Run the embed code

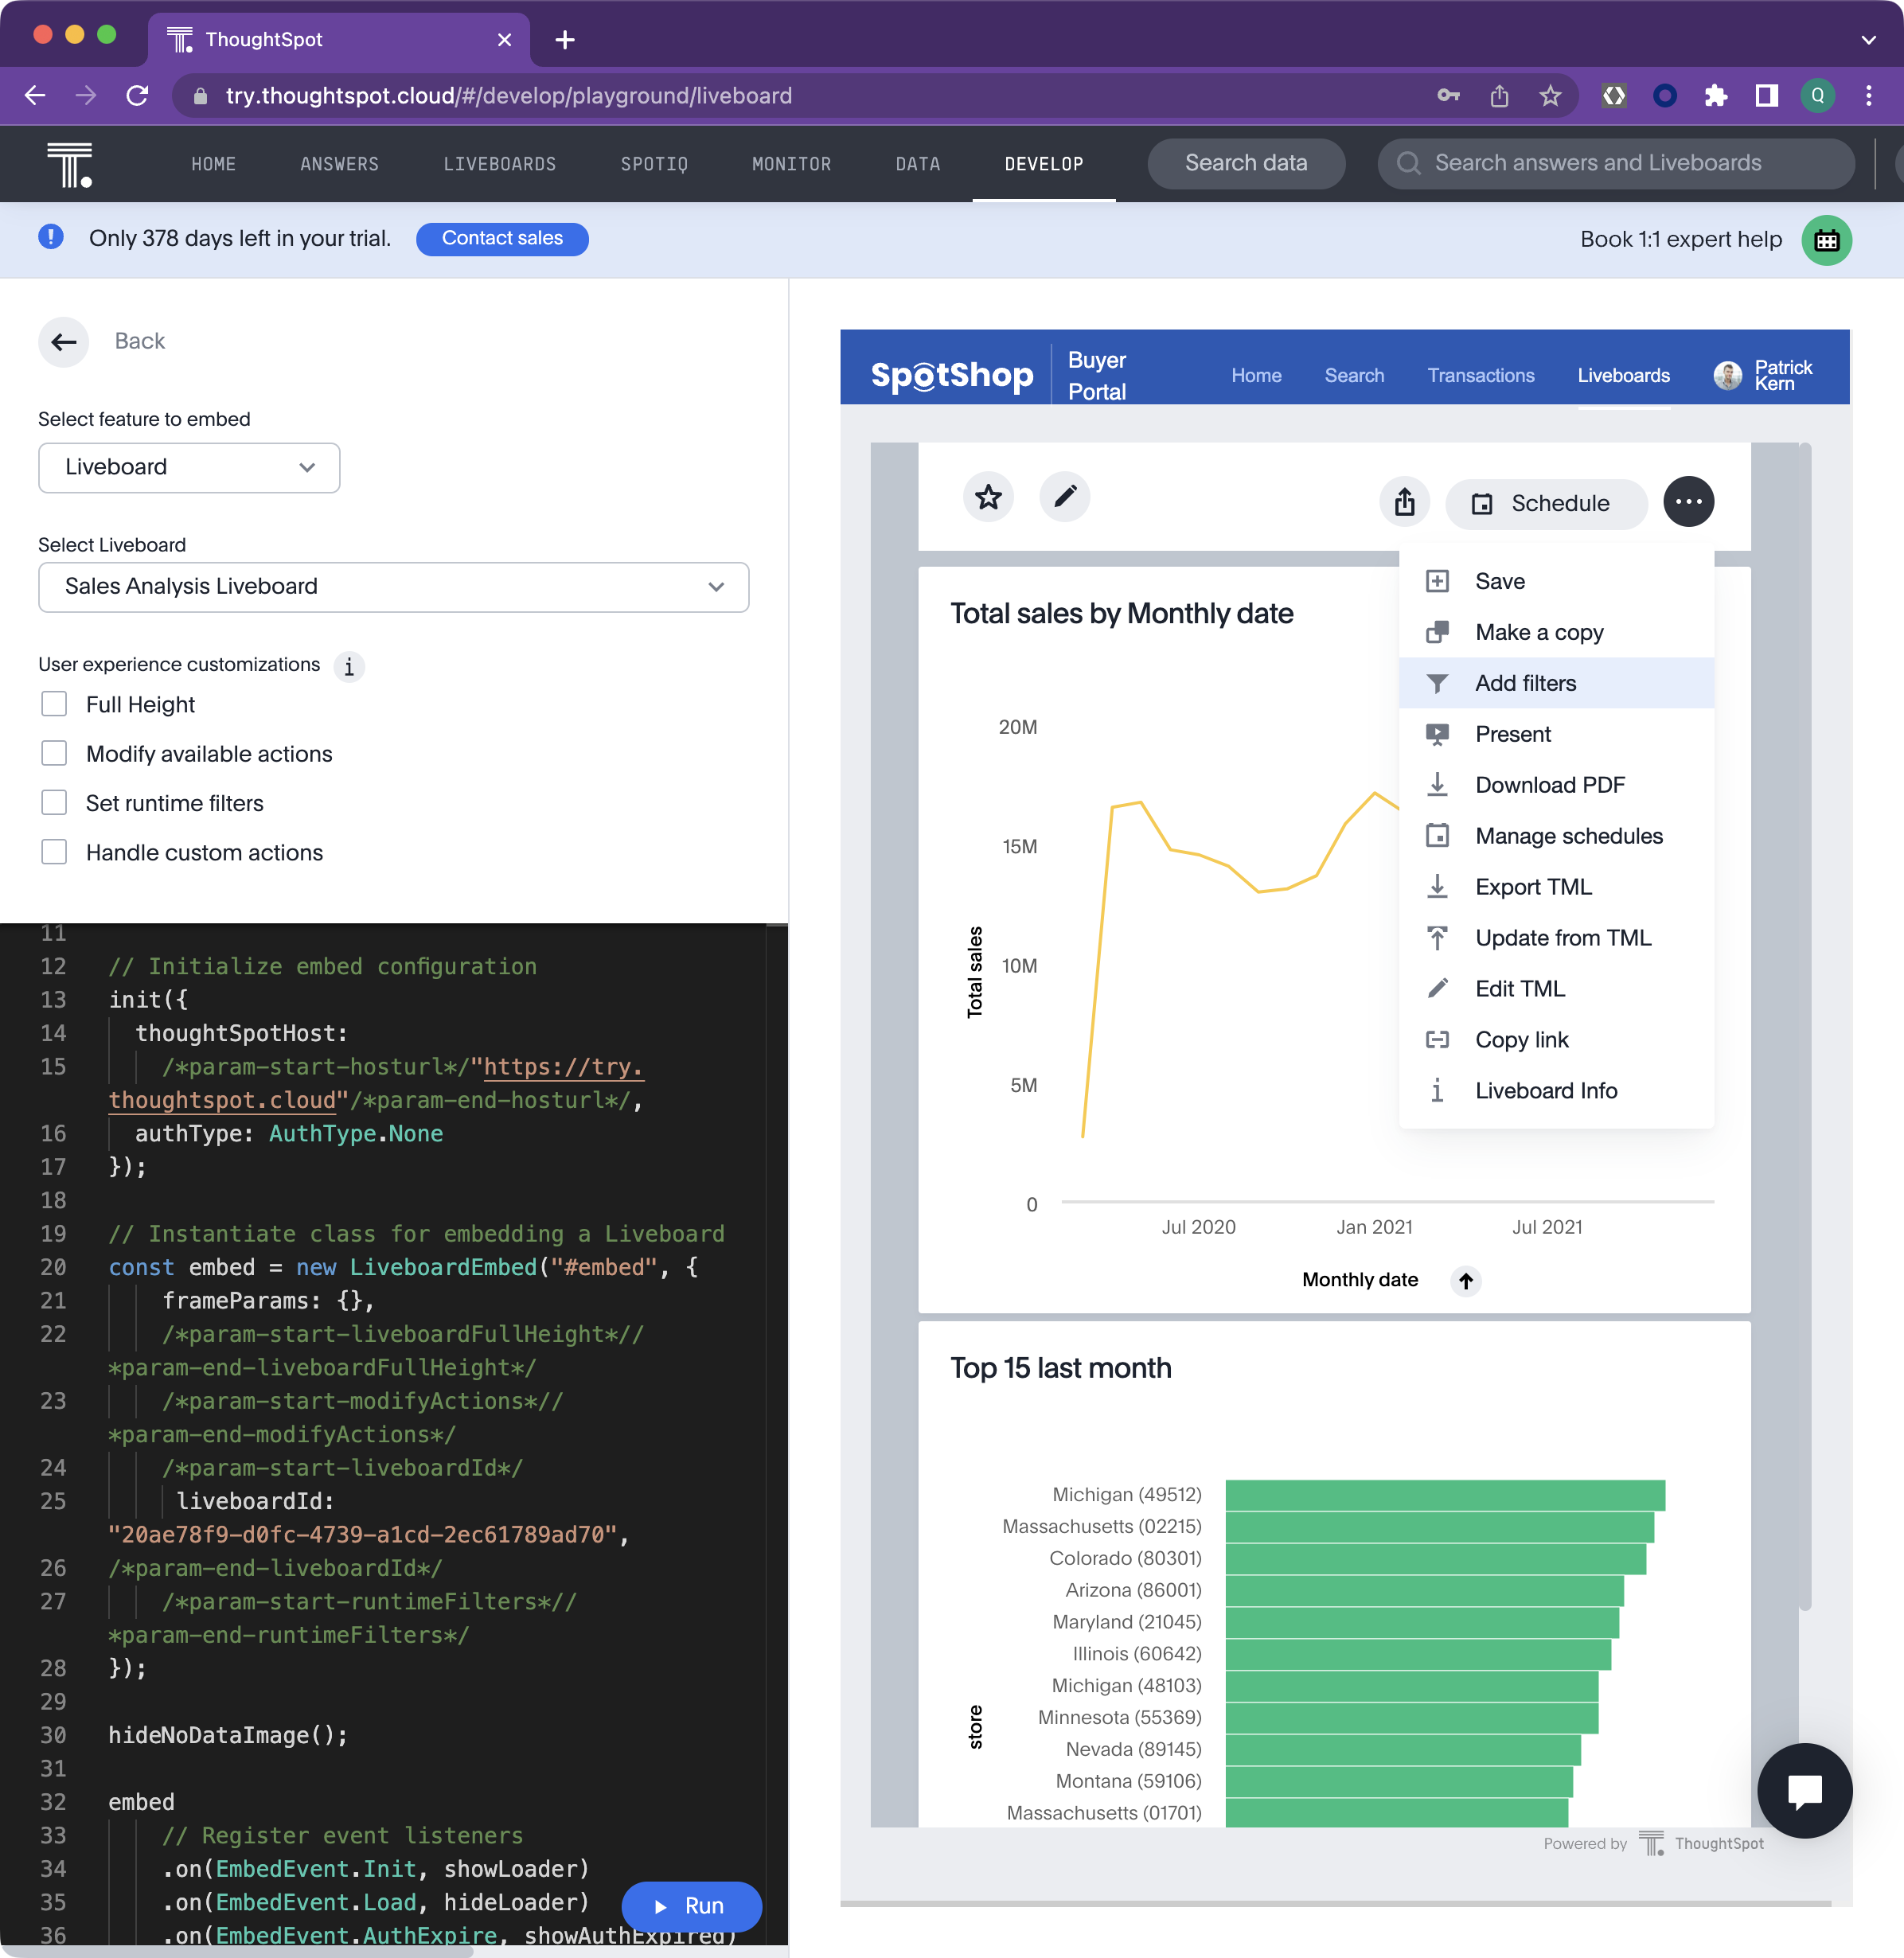[x=691, y=1906]
